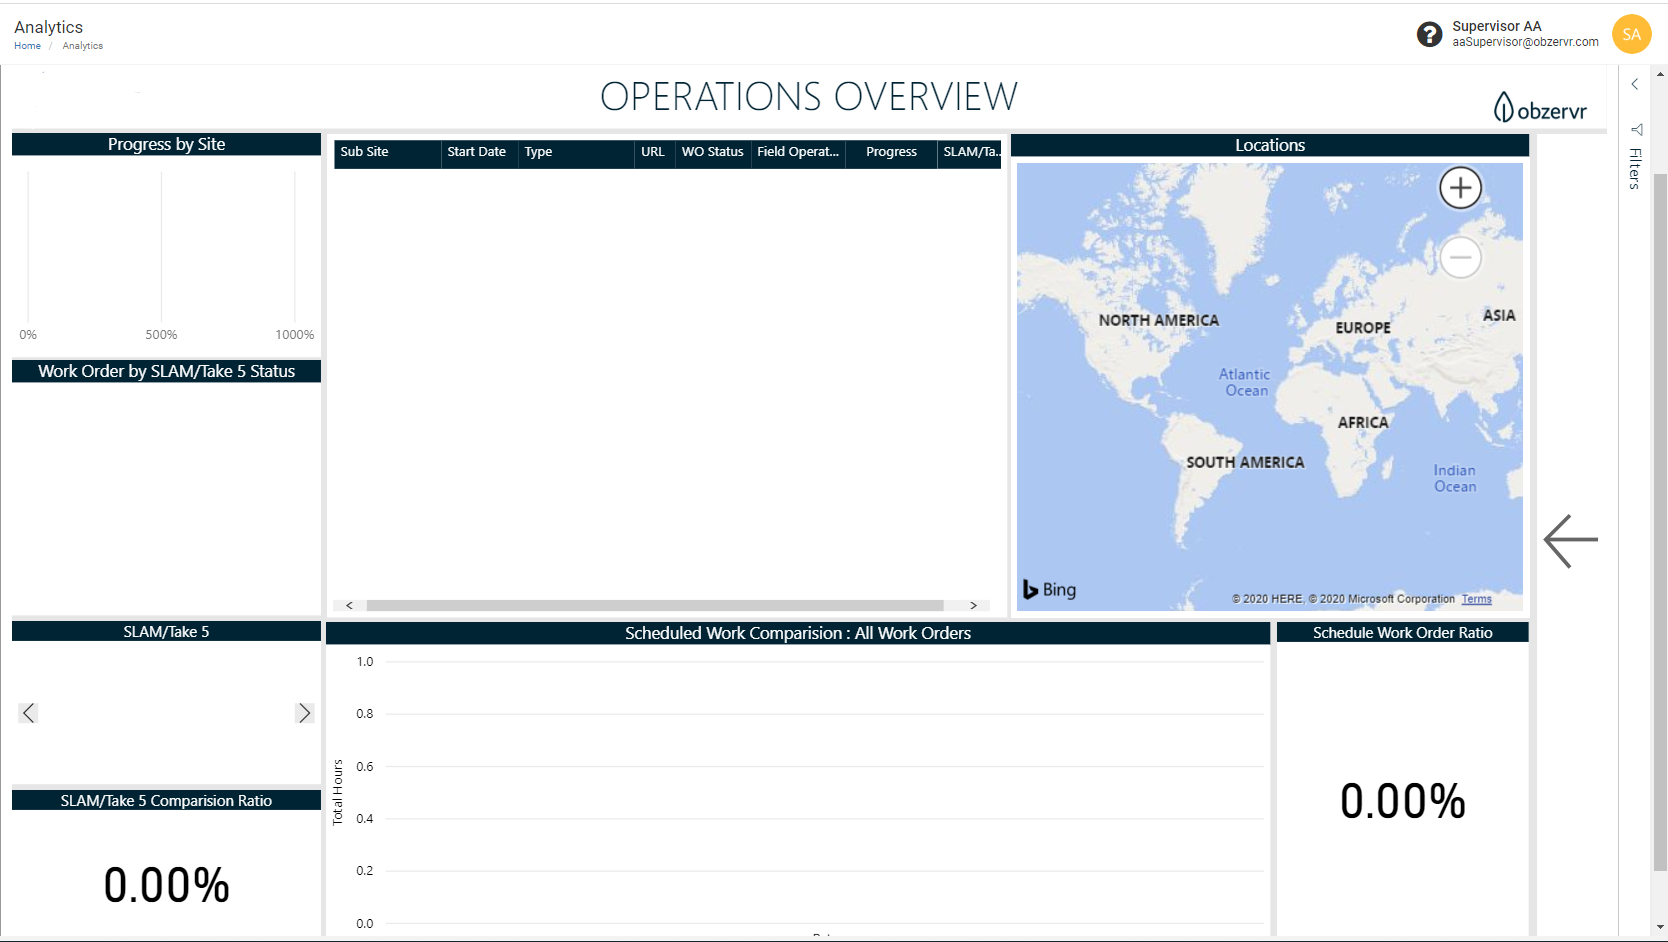
Task: Sort table by SLAM/Ta.. column
Action: [x=970, y=152]
